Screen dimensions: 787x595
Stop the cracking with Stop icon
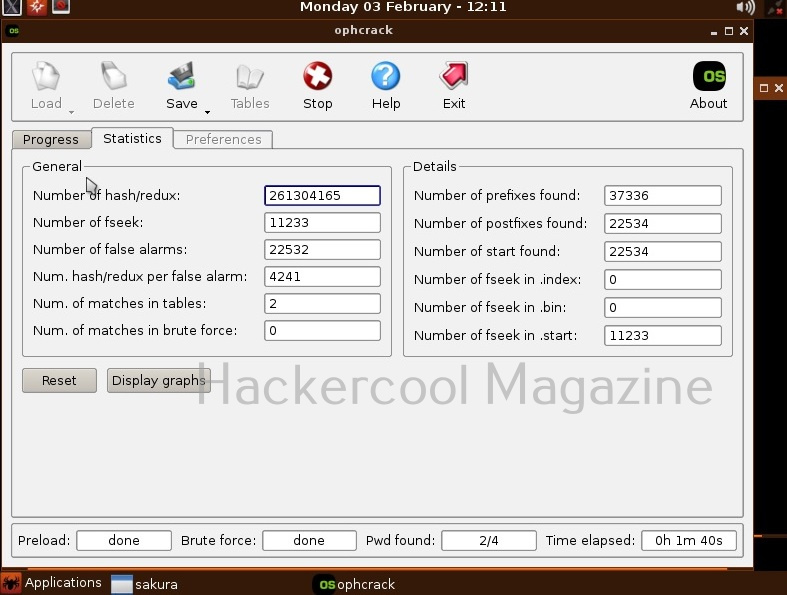[317, 76]
